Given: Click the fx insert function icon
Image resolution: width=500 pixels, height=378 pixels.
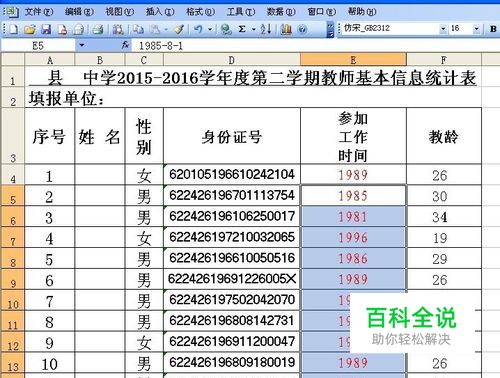Looking at the screenshot, I should tap(125, 45).
